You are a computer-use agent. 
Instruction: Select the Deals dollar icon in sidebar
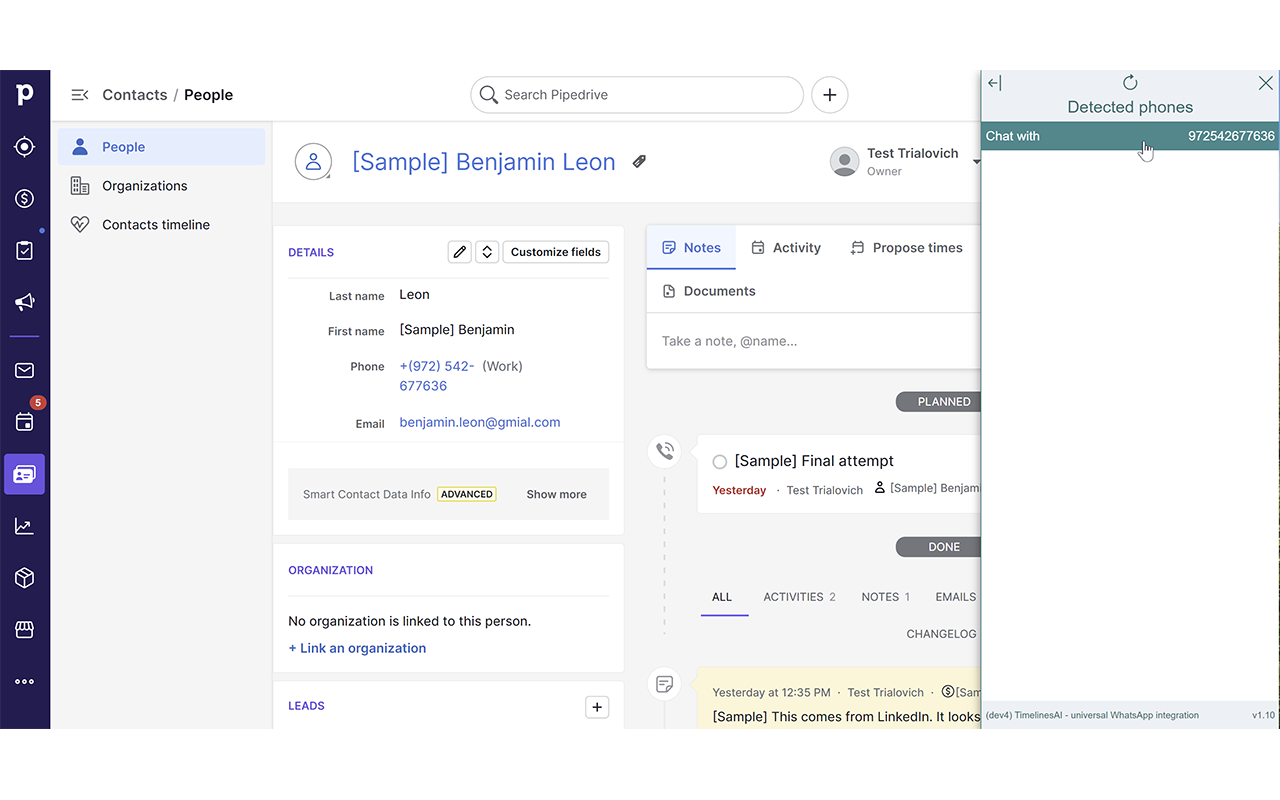(24, 198)
